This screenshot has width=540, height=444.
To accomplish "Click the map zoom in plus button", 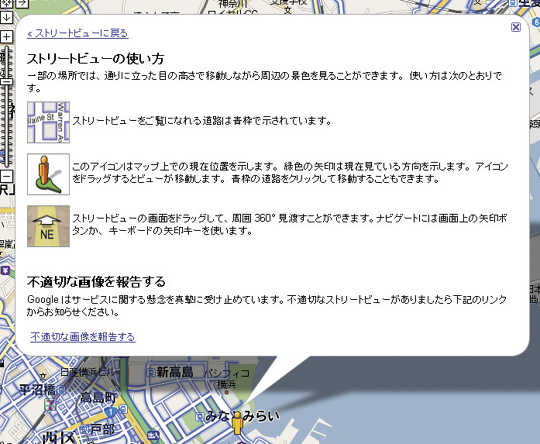I will click(6, 37).
